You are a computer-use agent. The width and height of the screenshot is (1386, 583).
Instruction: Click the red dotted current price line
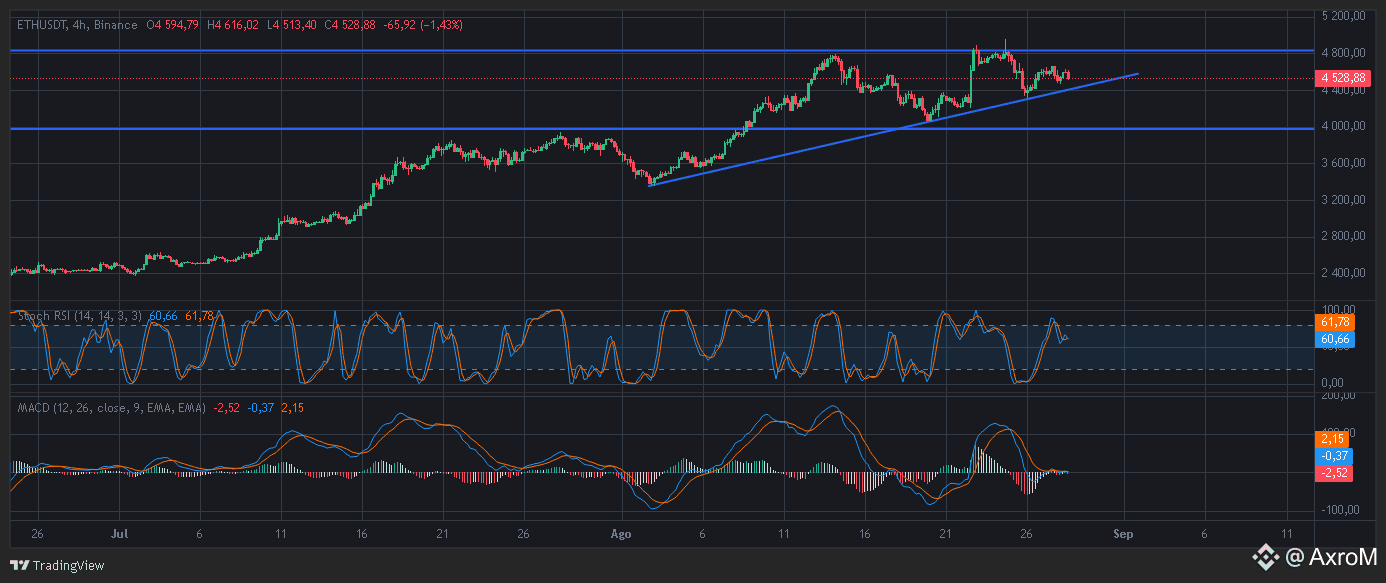click(x=660, y=78)
